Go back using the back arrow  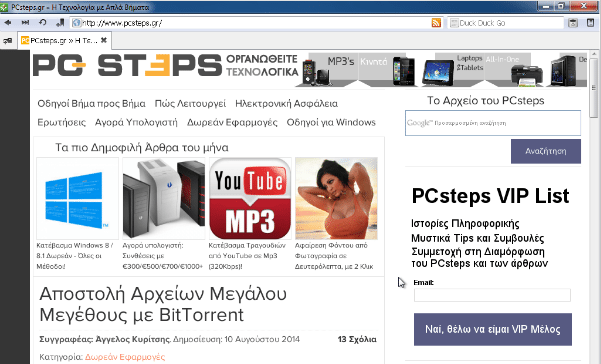pyautogui.click(x=7, y=23)
